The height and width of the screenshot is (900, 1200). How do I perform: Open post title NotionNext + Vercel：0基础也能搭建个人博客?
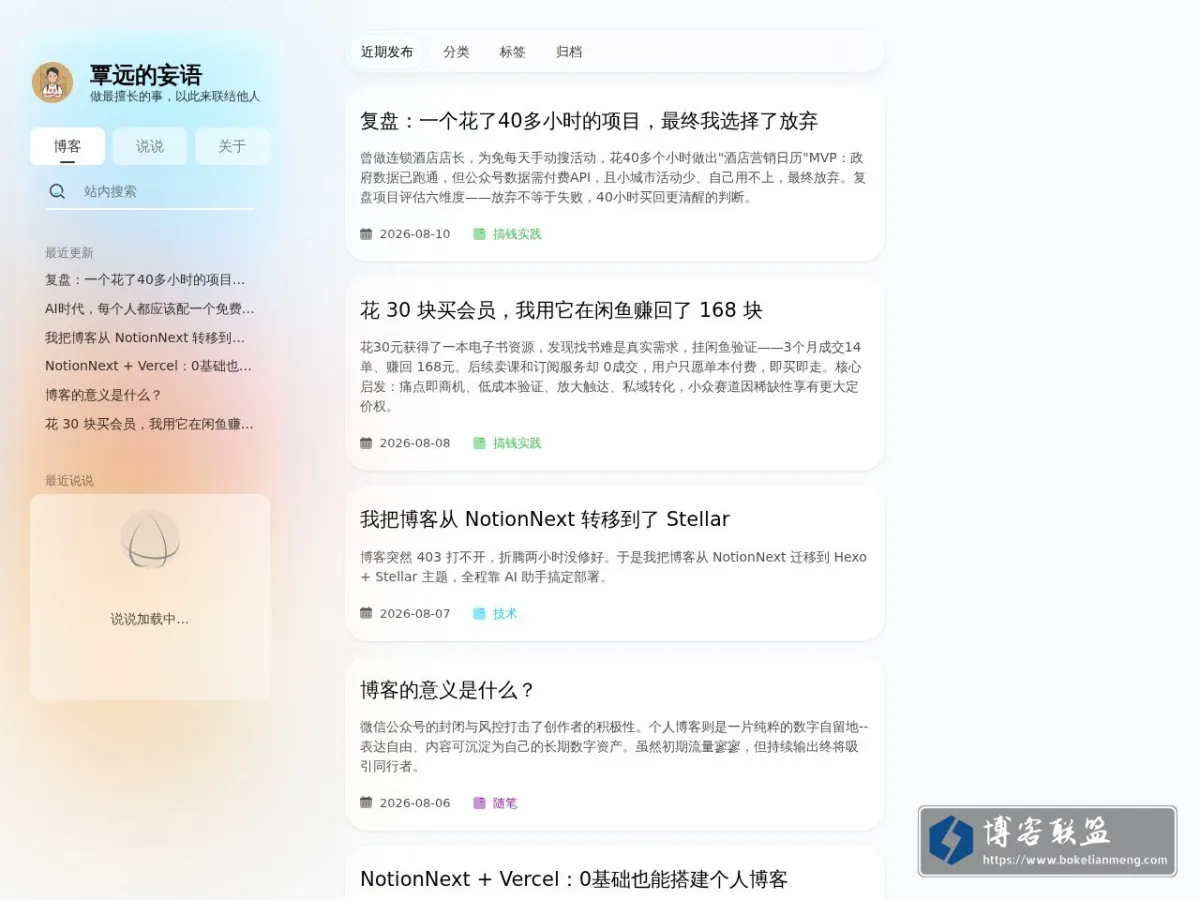click(x=574, y=879)
